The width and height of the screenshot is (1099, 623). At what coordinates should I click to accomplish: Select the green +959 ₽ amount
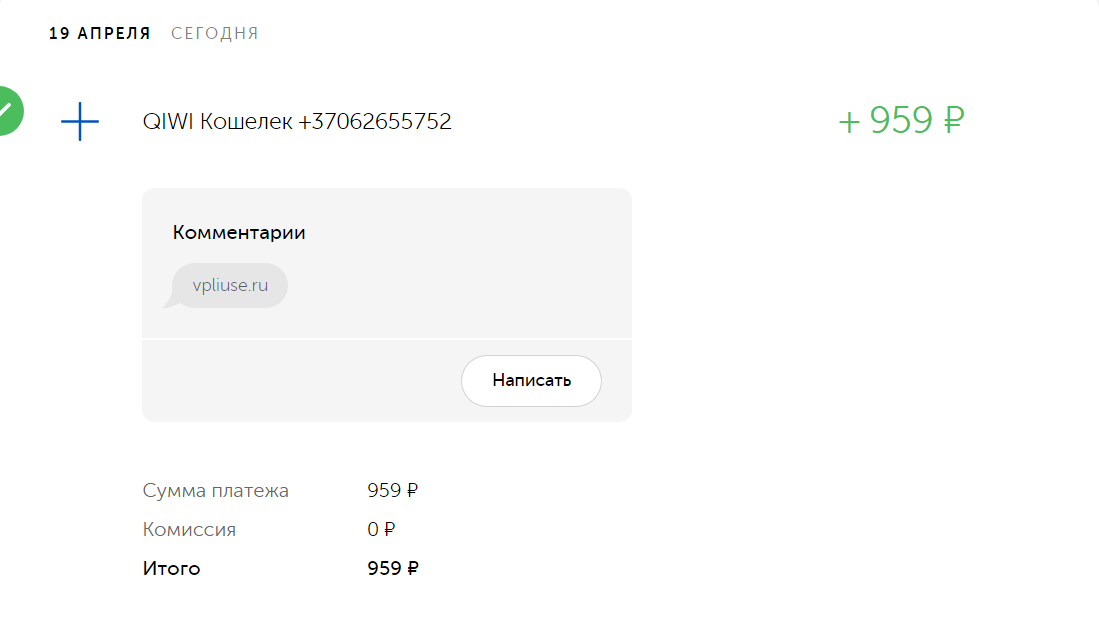[901, 120]
